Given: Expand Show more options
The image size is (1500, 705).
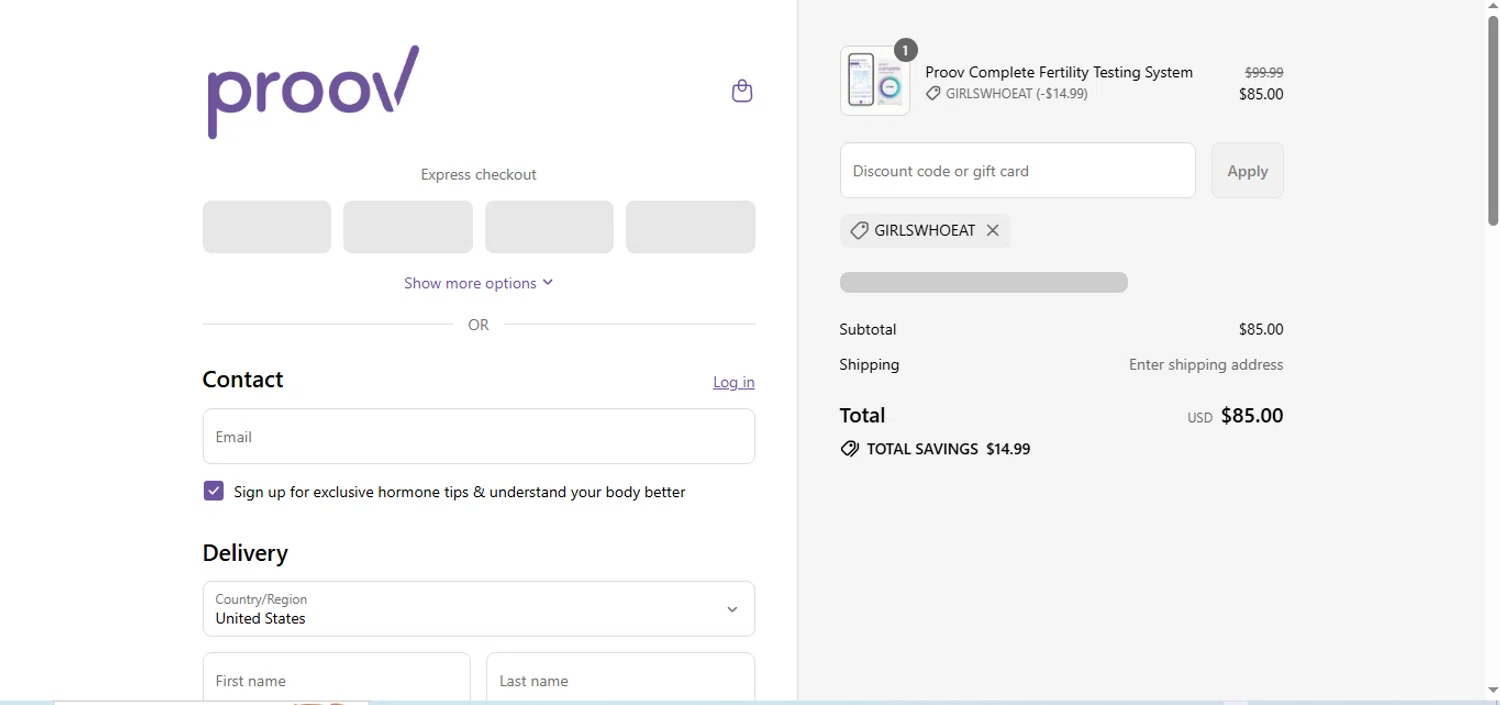Looking at the screenshot, I should tap(478, 283).
